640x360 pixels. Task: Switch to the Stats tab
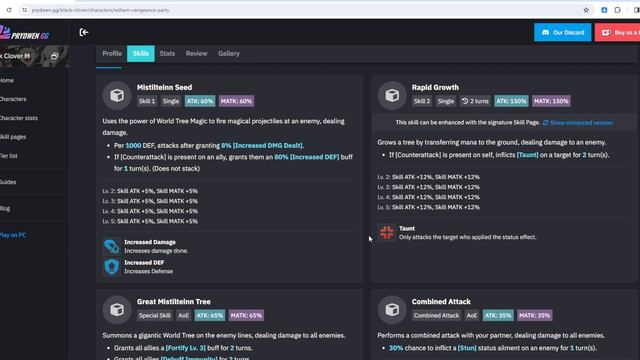tap(167, 53)
